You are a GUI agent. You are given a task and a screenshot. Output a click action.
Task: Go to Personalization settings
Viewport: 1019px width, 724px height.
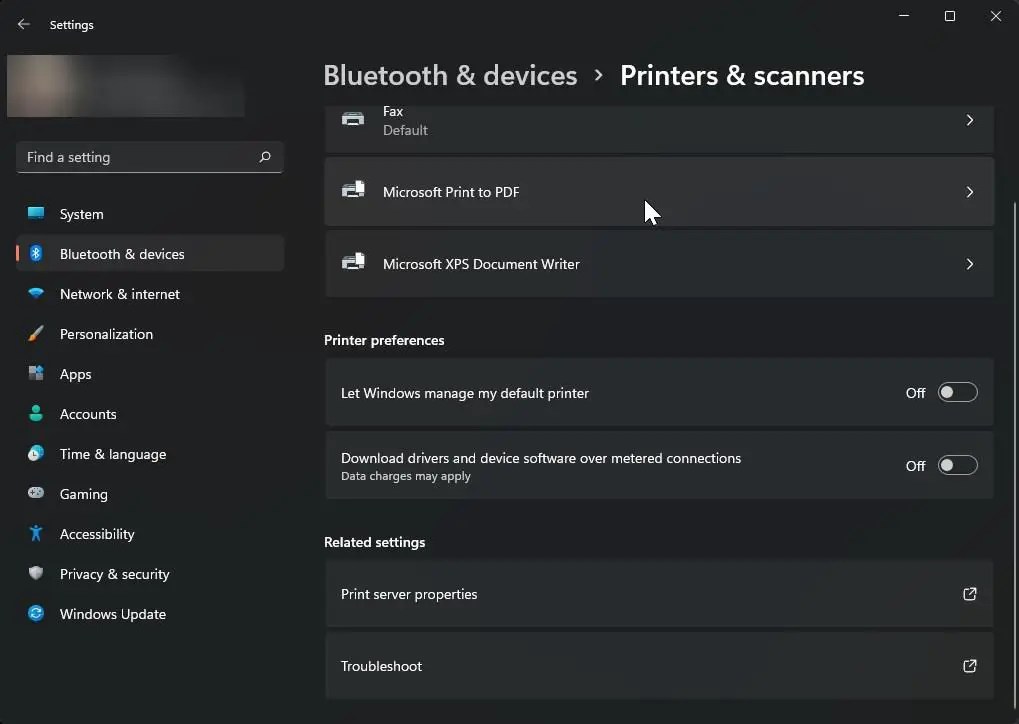point(150,334)
